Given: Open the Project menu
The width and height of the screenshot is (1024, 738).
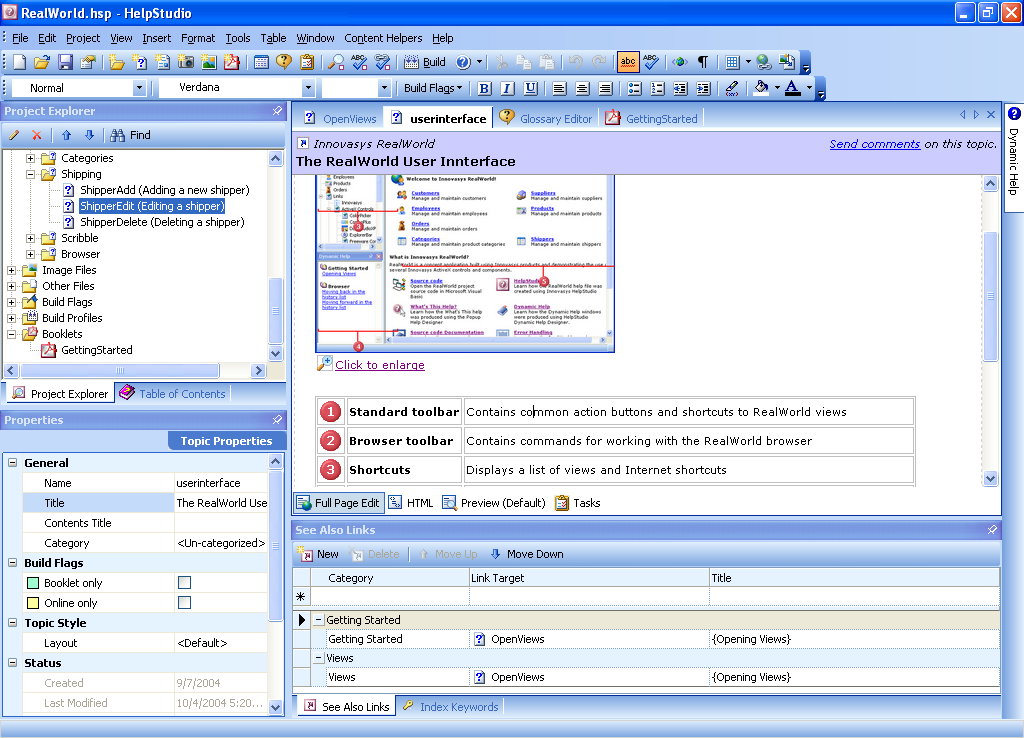Looking at the screenshot, I should click(83, 39).
